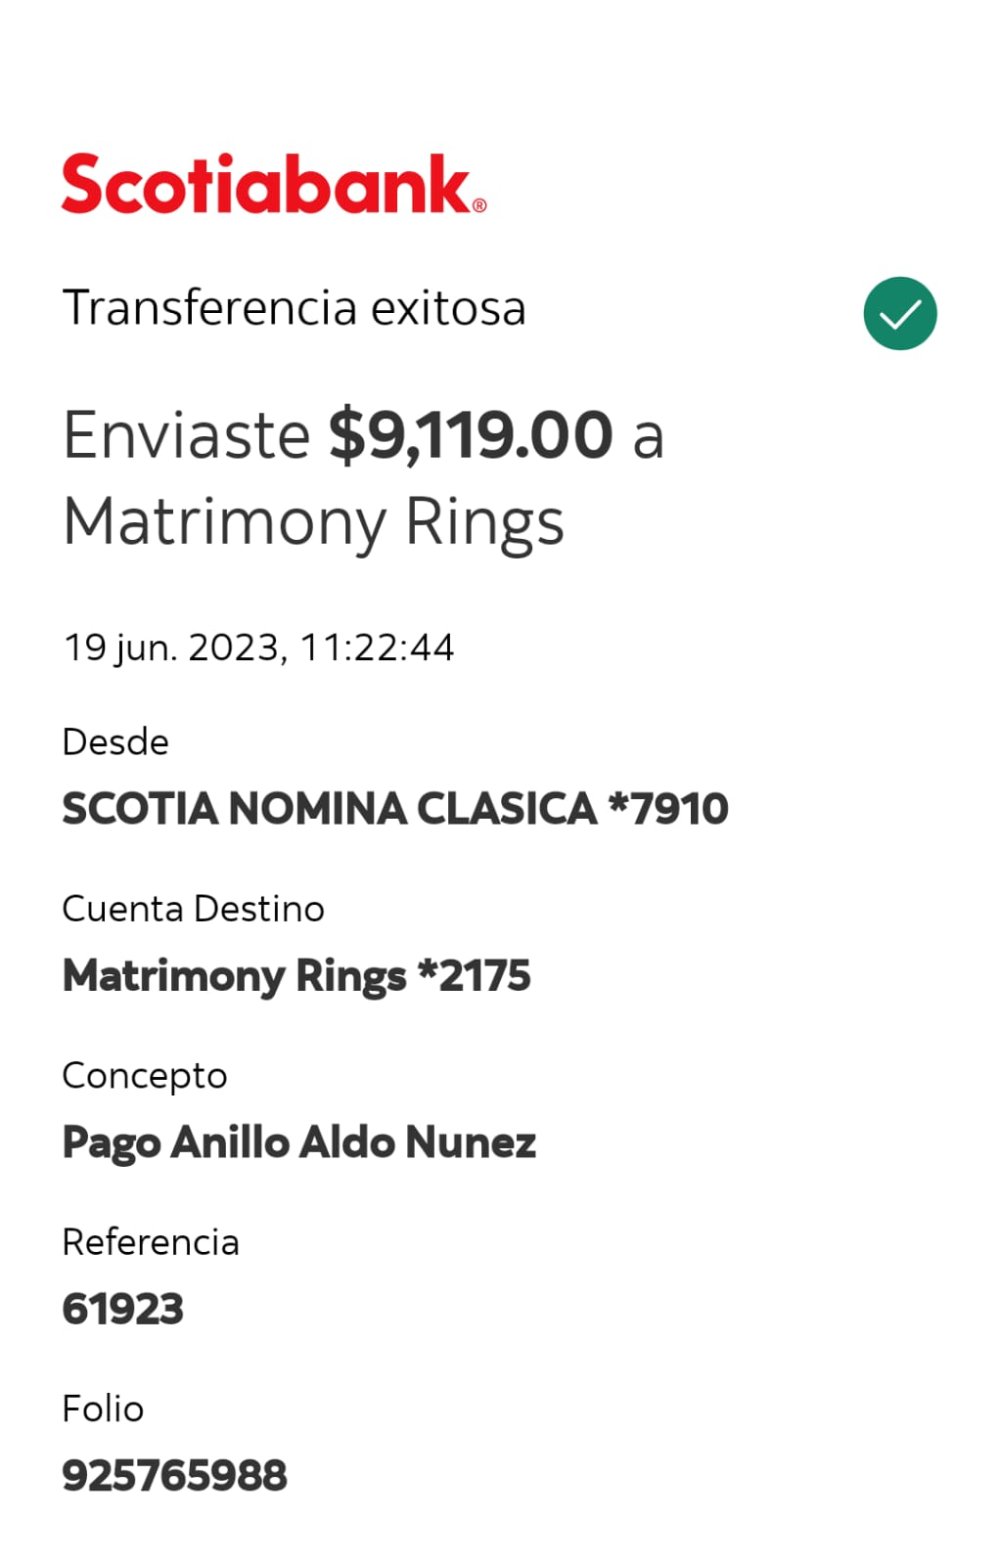Click the Scotiabank logo
This screenshot has width=1000, height=1566.
(x=266, y=184)
